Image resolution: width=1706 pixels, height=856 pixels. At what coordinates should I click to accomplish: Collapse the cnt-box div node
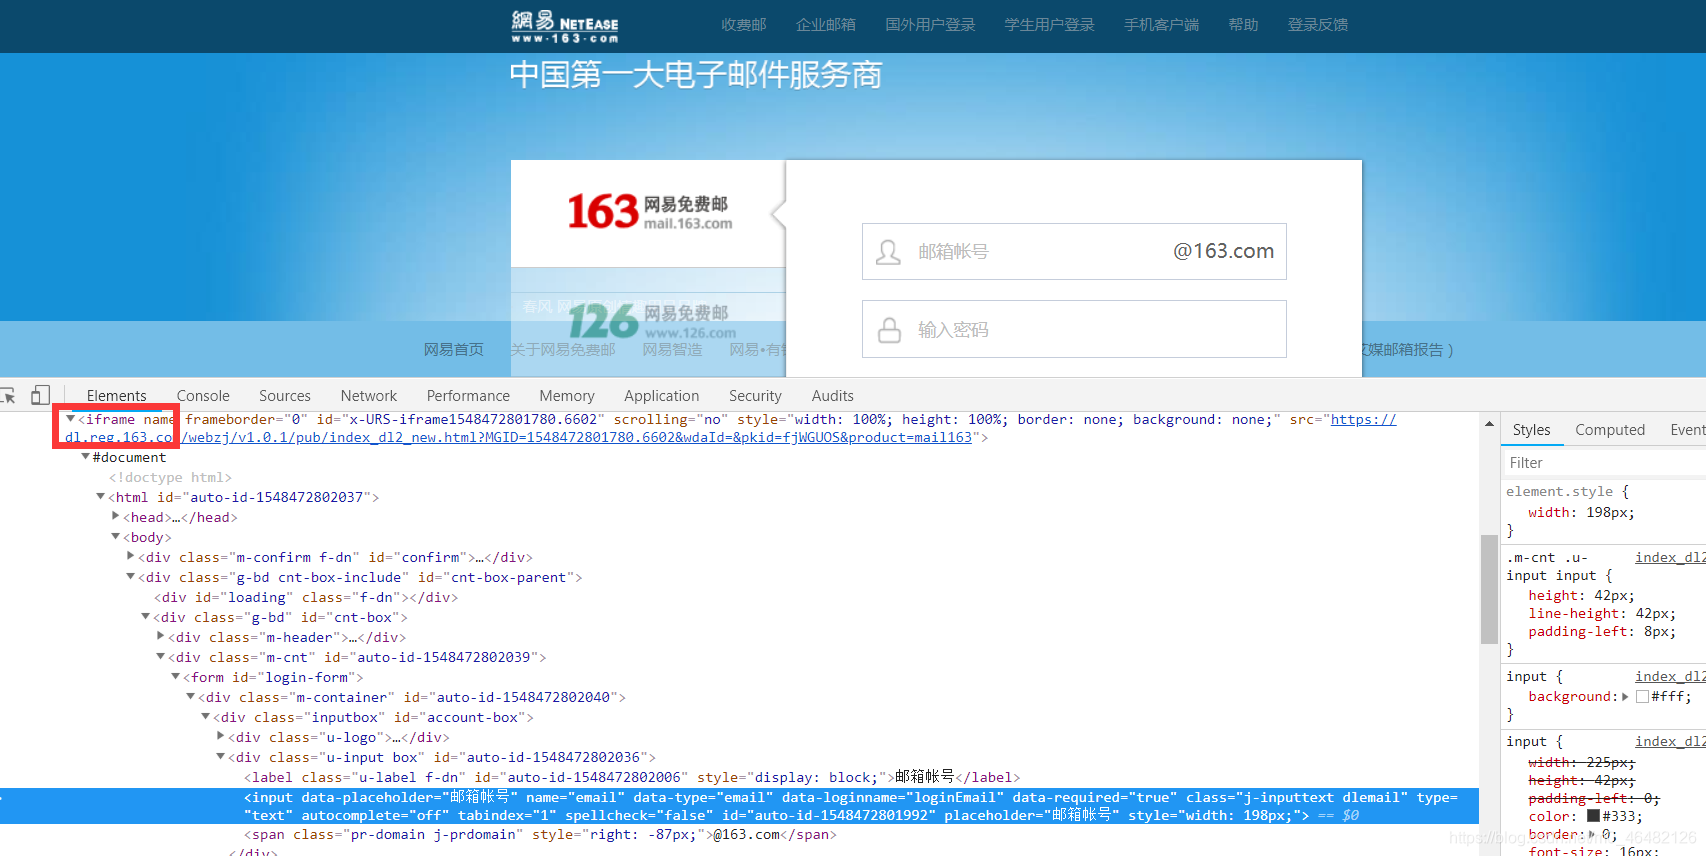[x=146, y=617]
